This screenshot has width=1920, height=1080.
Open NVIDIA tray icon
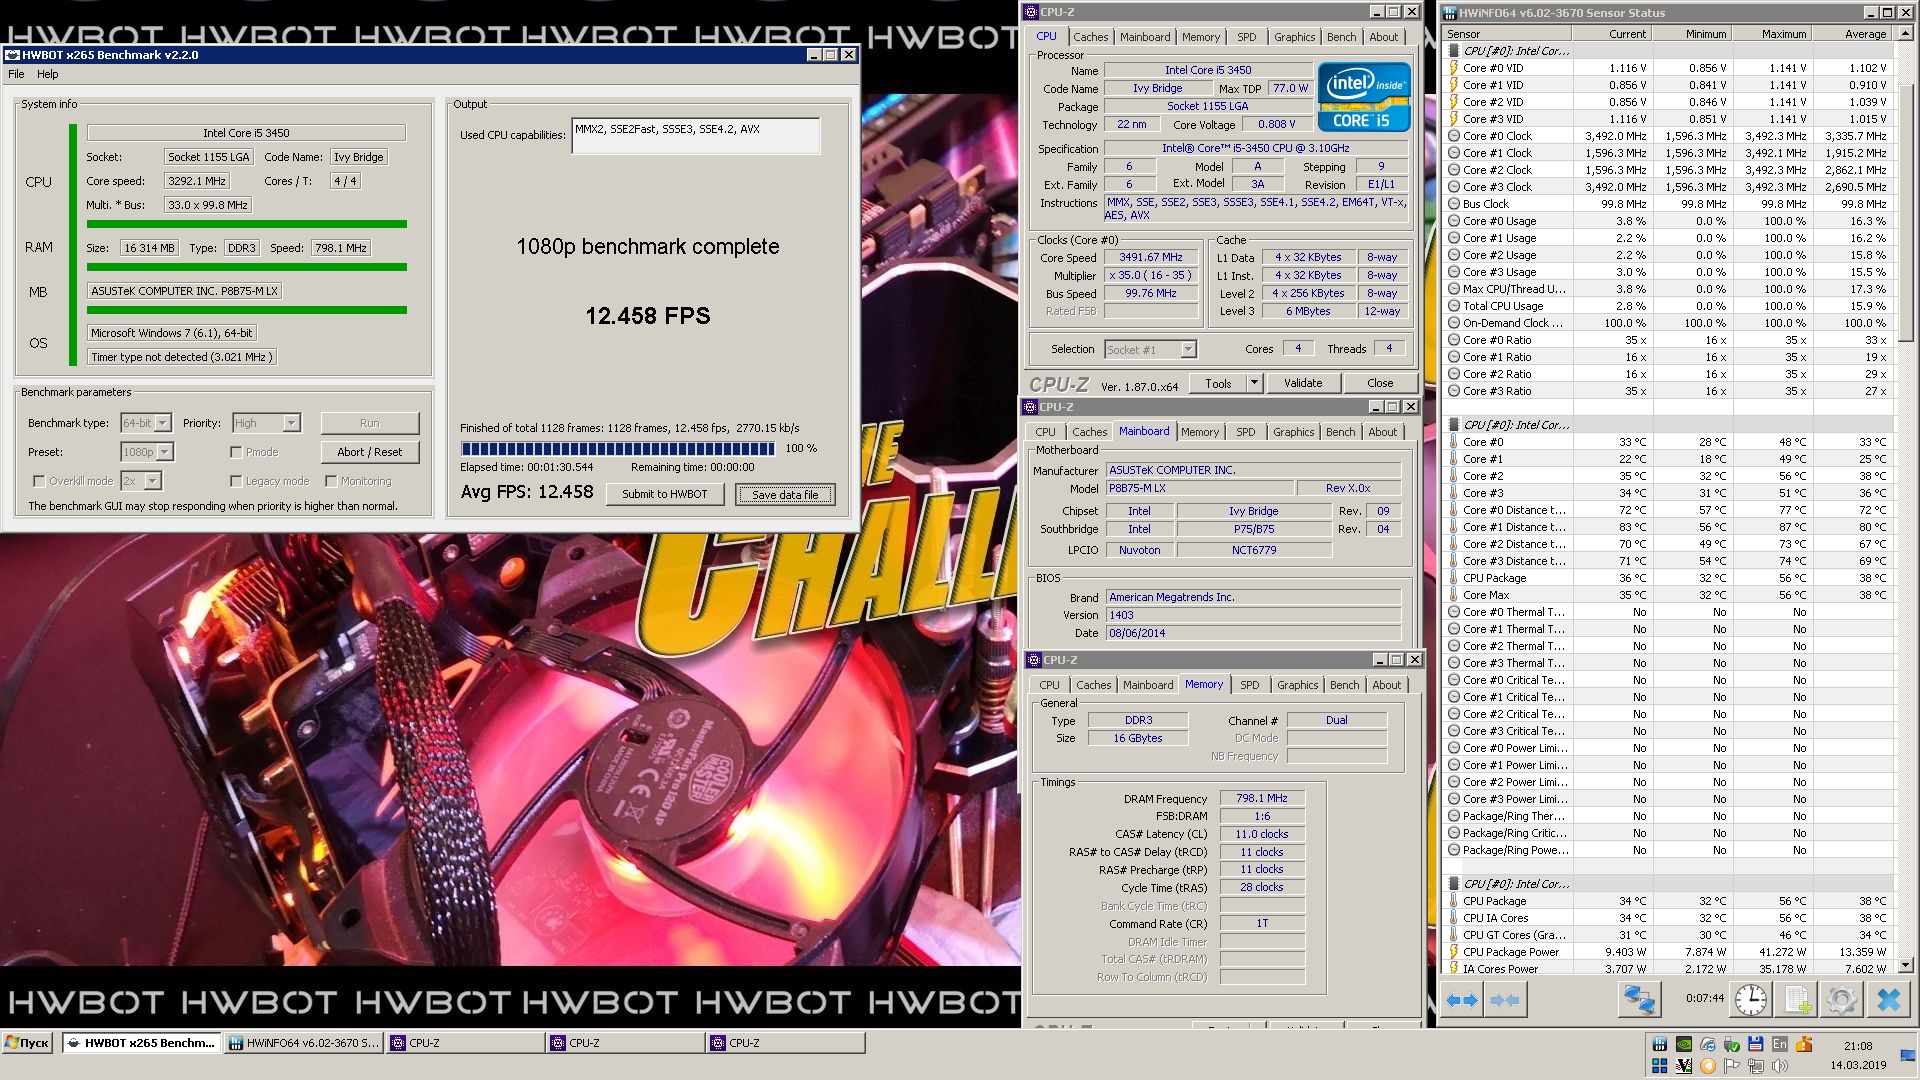click(x=1684, y=1044)
